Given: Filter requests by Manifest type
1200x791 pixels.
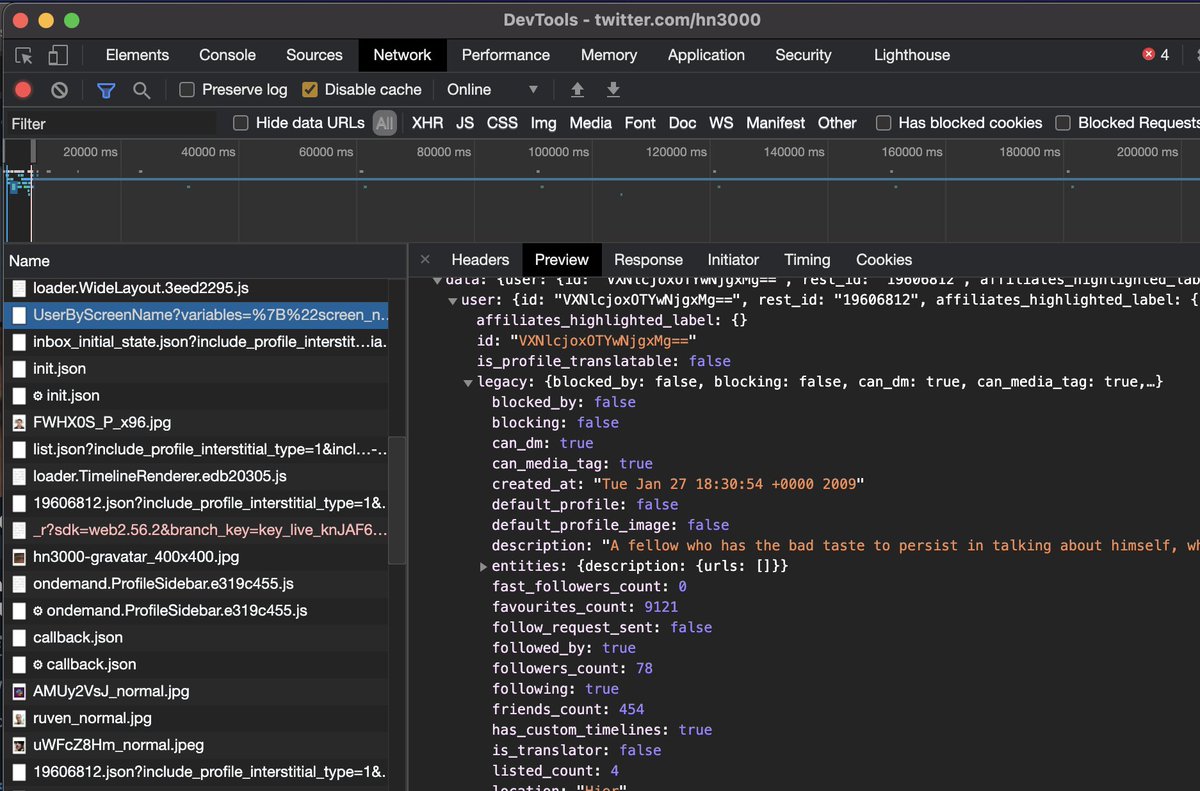Looking at the screenshot, I should [x=775, y=123].
